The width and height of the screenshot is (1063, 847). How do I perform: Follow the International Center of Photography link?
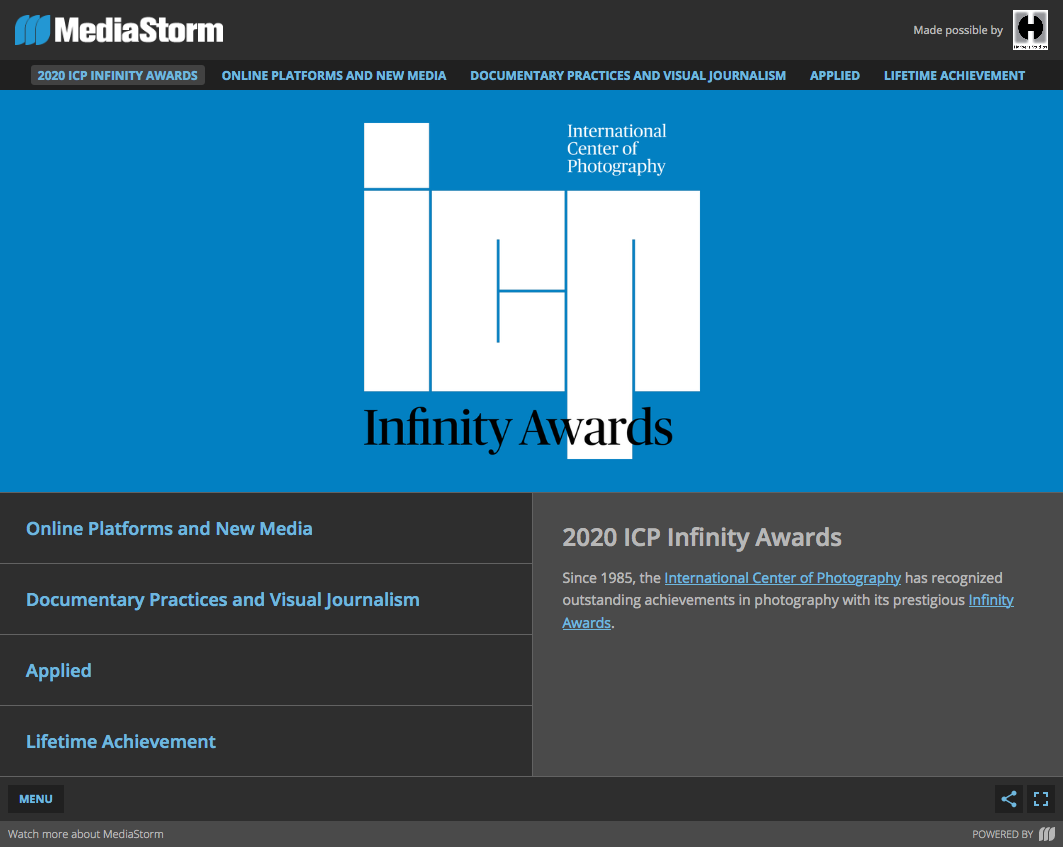tap(782, 577)
